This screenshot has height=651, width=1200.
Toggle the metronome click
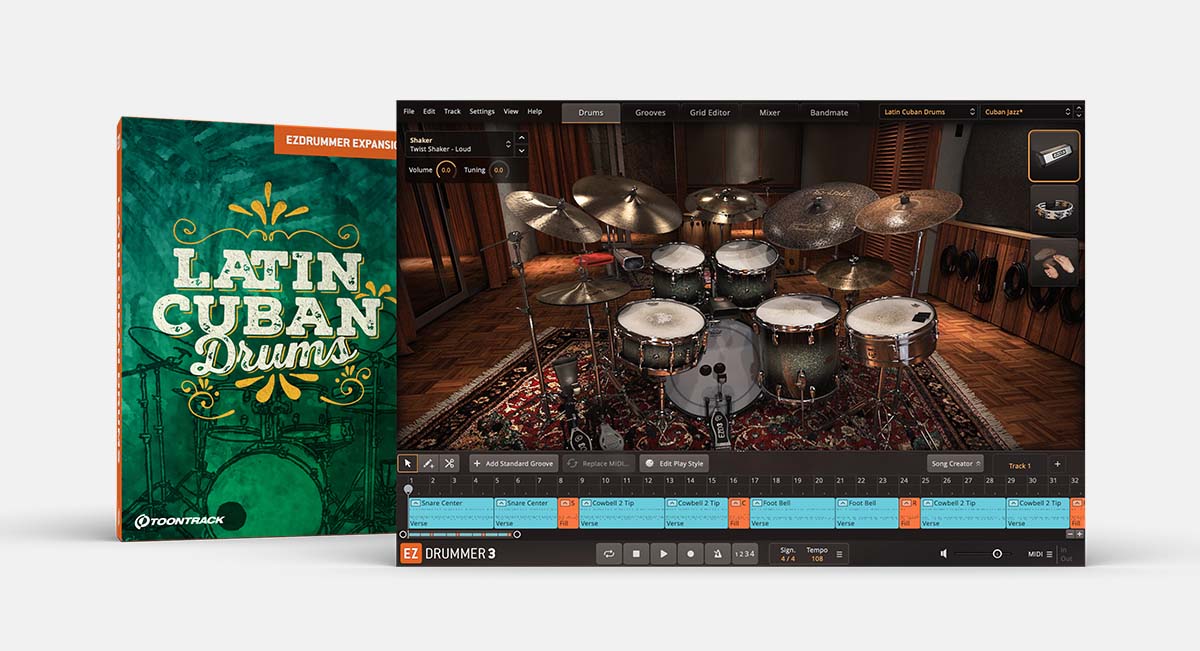tap(717, 553)
